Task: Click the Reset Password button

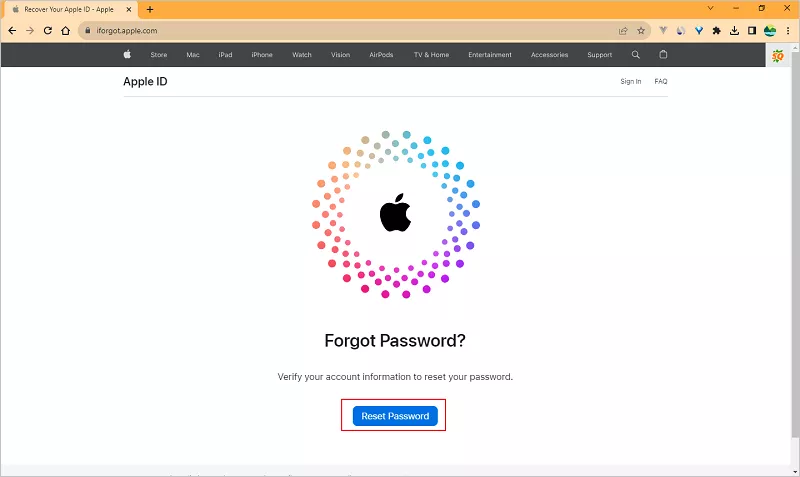Action: (395, 416)
